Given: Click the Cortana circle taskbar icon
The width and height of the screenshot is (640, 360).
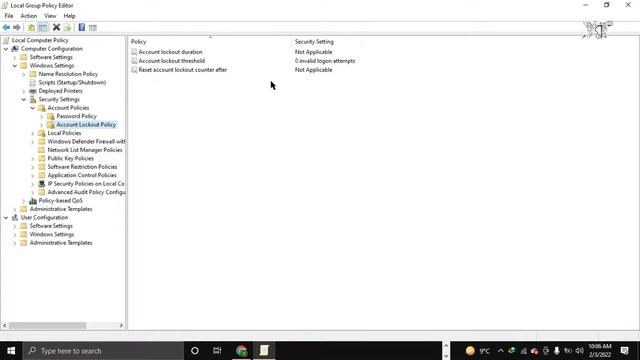Looking at the screenshot, I should click(x=195, y=351).
